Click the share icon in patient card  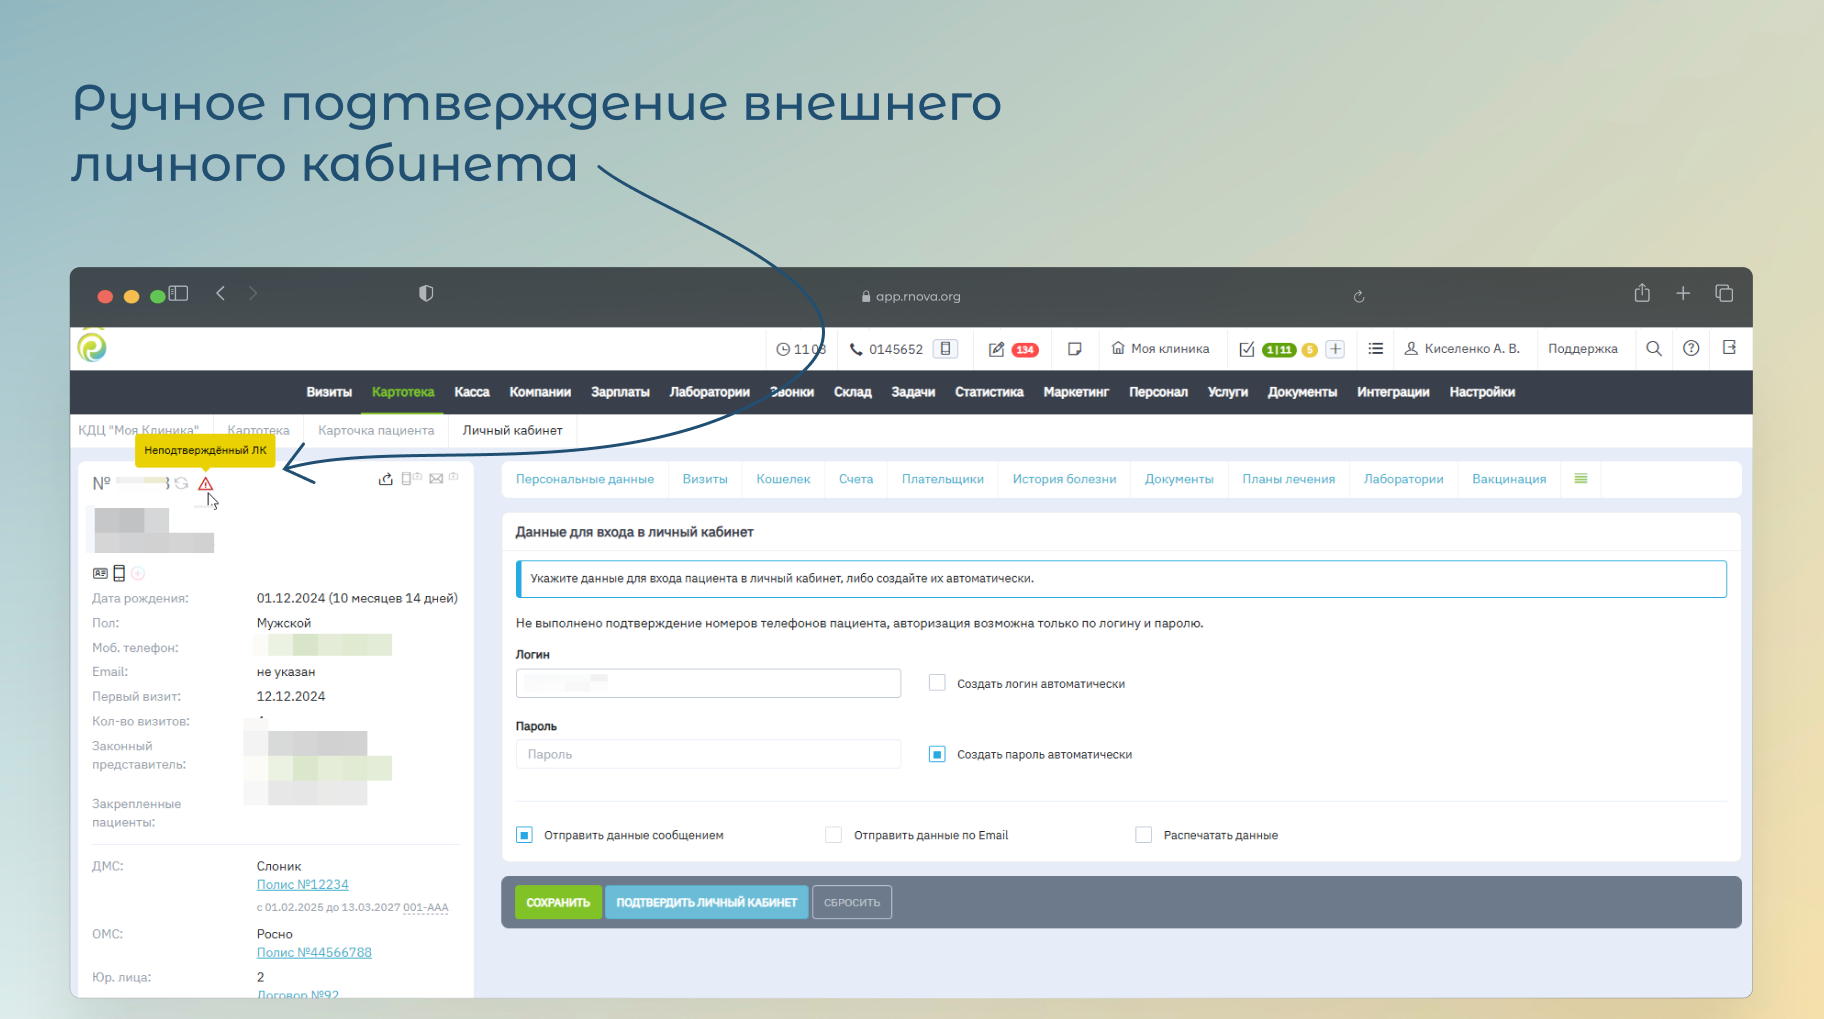tap(385, 479)
